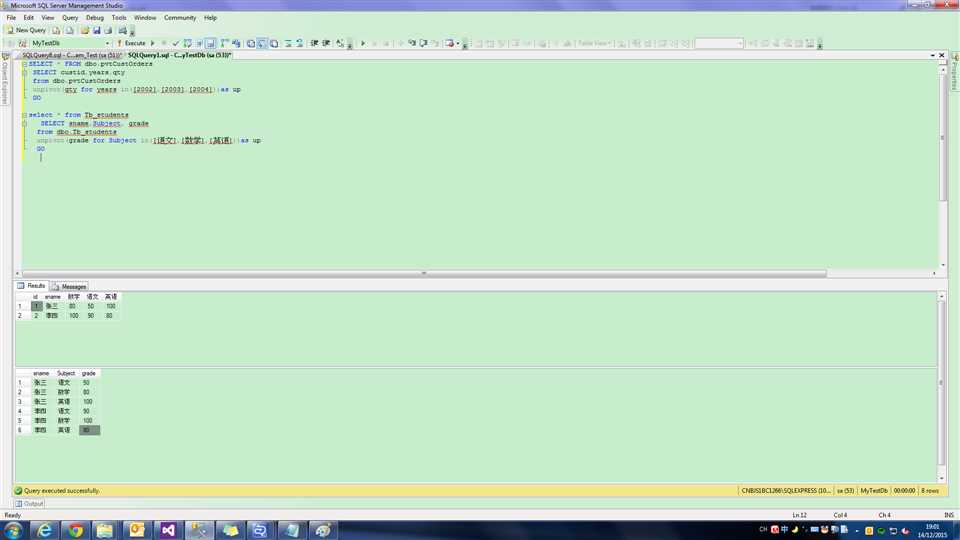Screen dimensions: 960x540
Task: Expand the Properties side panel
Action: [x=955, y=72]
